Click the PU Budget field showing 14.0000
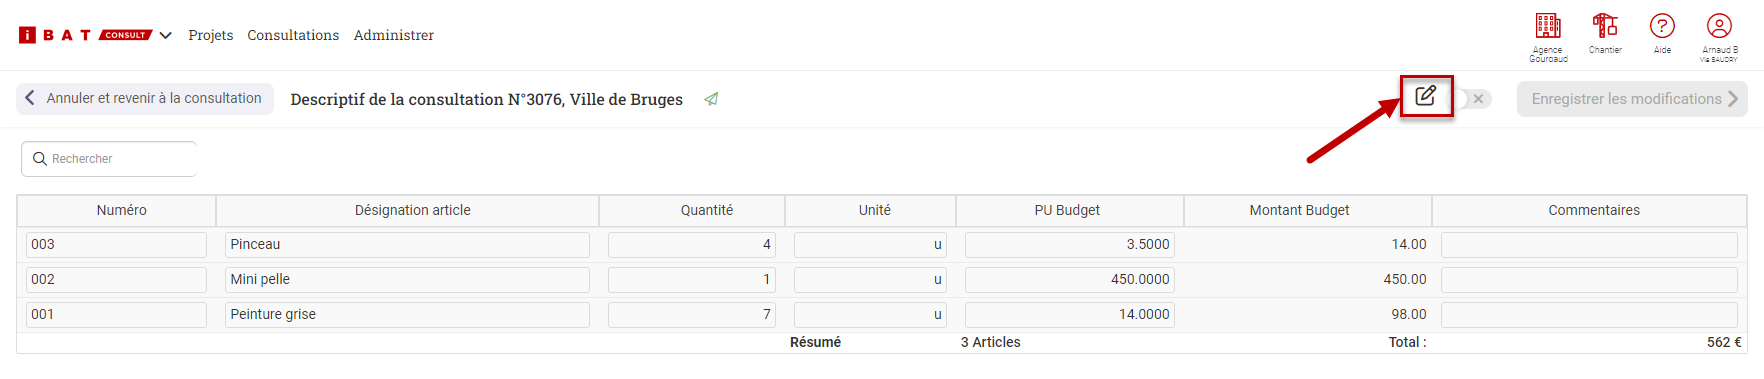1764x379 pixels. 1070,315
